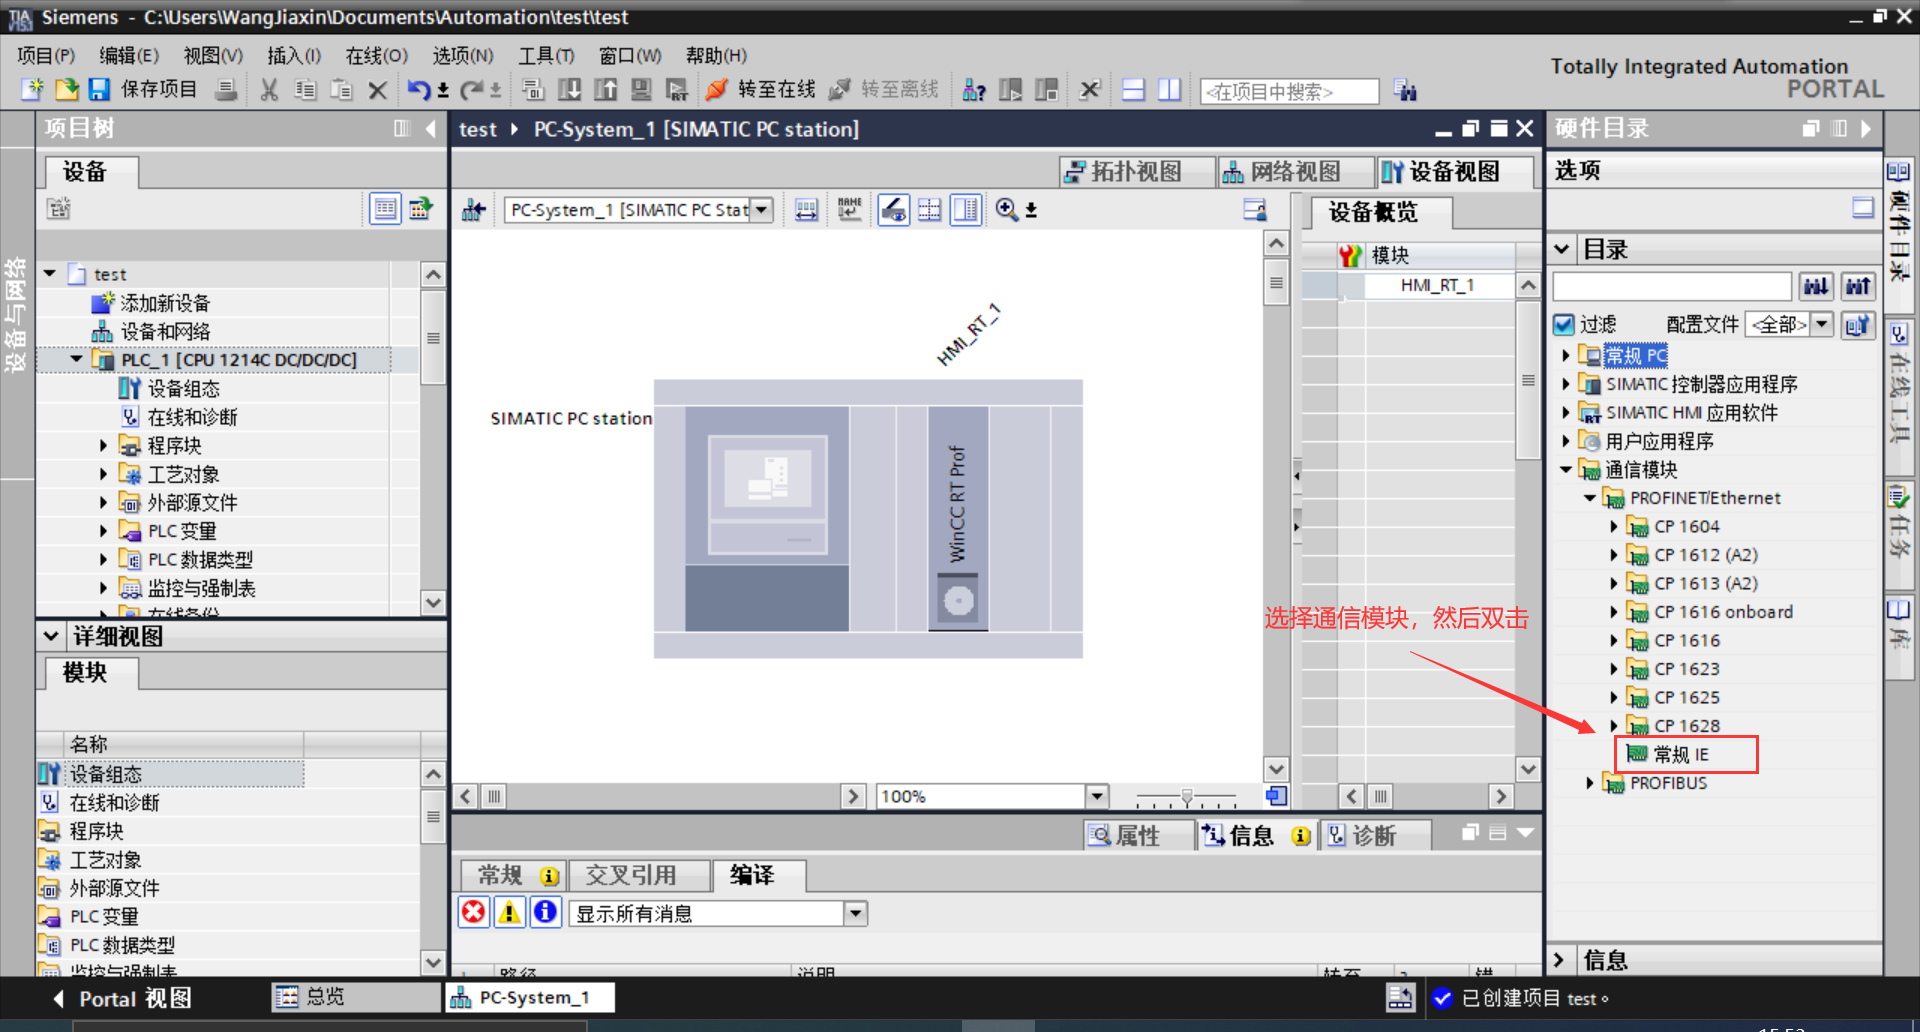Click the 在项目中搜索 search field
This screenshot has height=1032, width=1920.
coord(1288,91)
